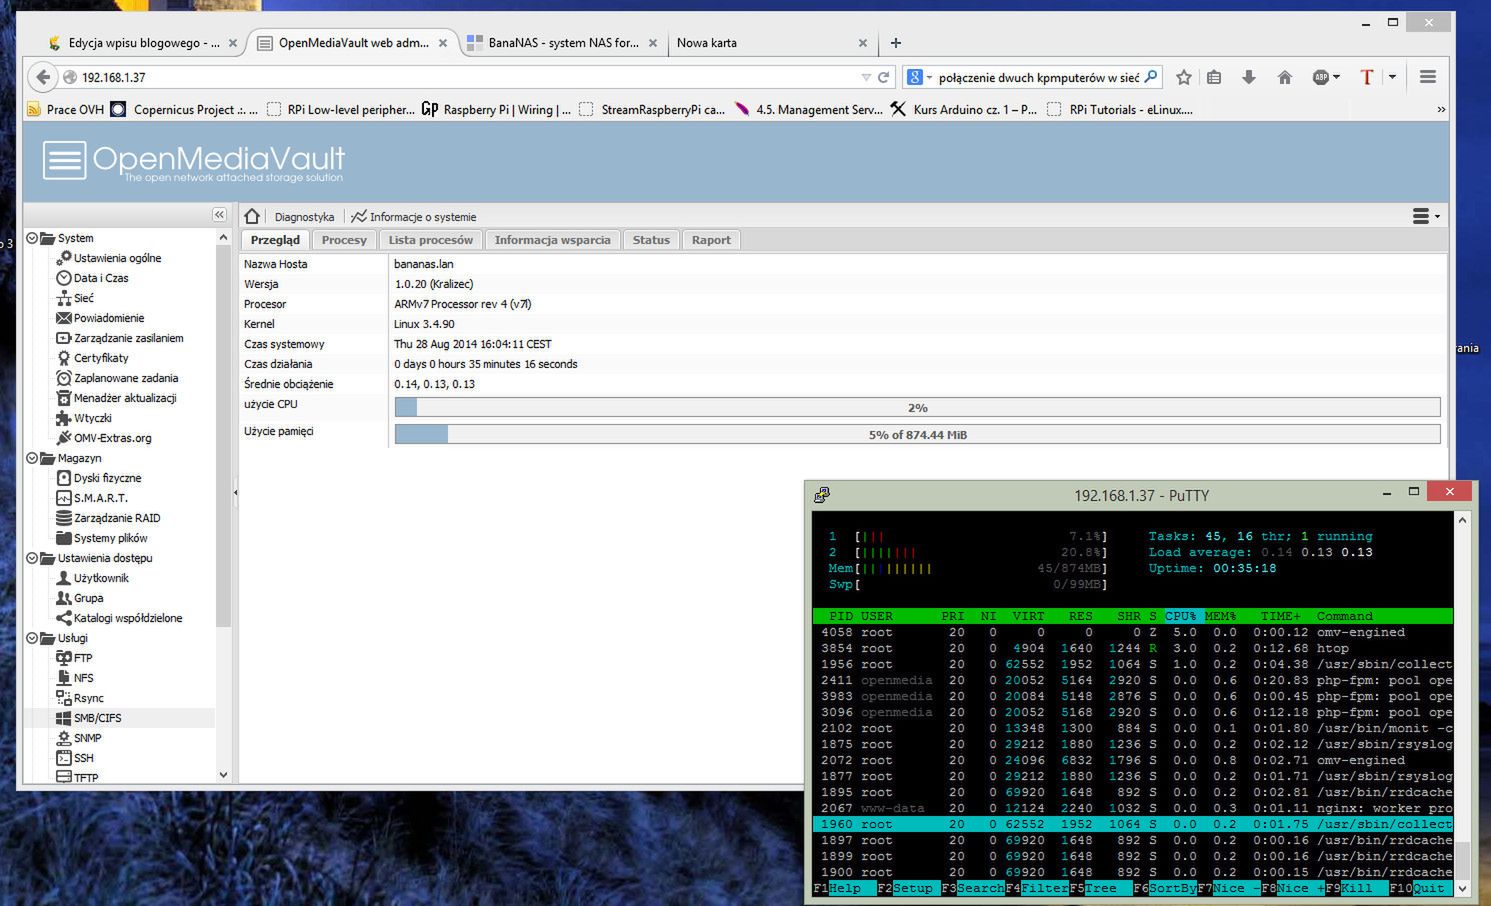Open OMV-Extras.org item
This screenshot has width=1491, height=906.
(104, 438)
